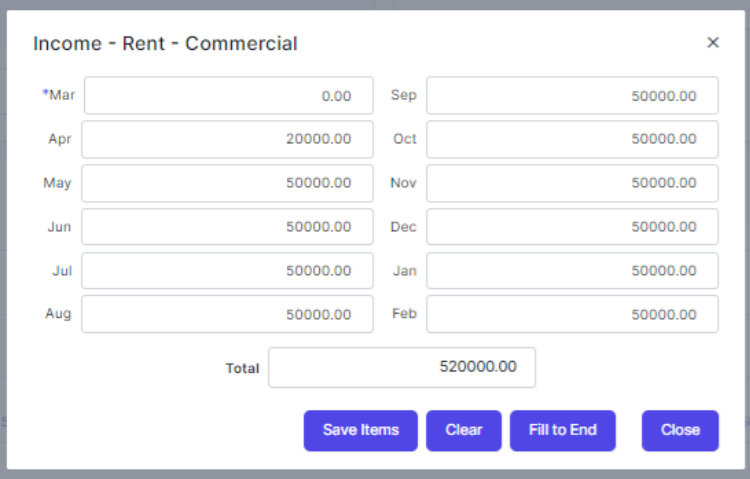Select the Mar amount field
The image size is (750, 479).
(x=229, y=95)
